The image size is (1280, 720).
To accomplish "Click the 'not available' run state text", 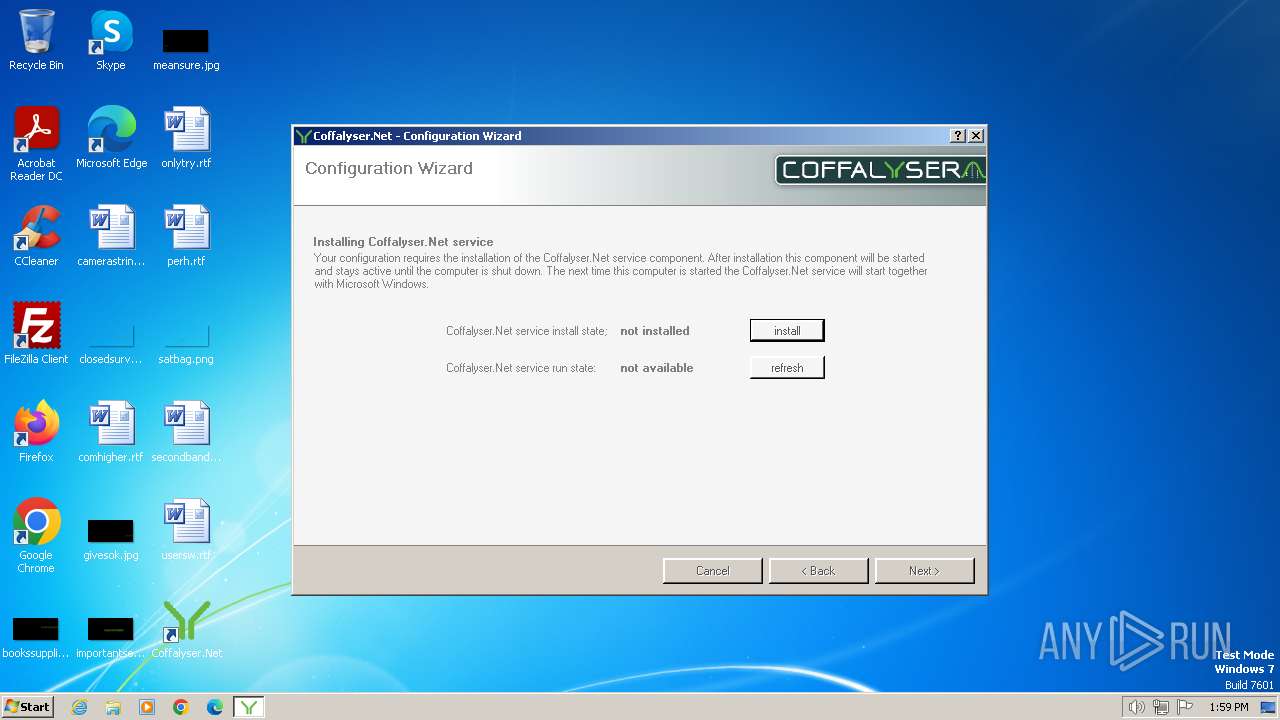I will tap(657, 368).
